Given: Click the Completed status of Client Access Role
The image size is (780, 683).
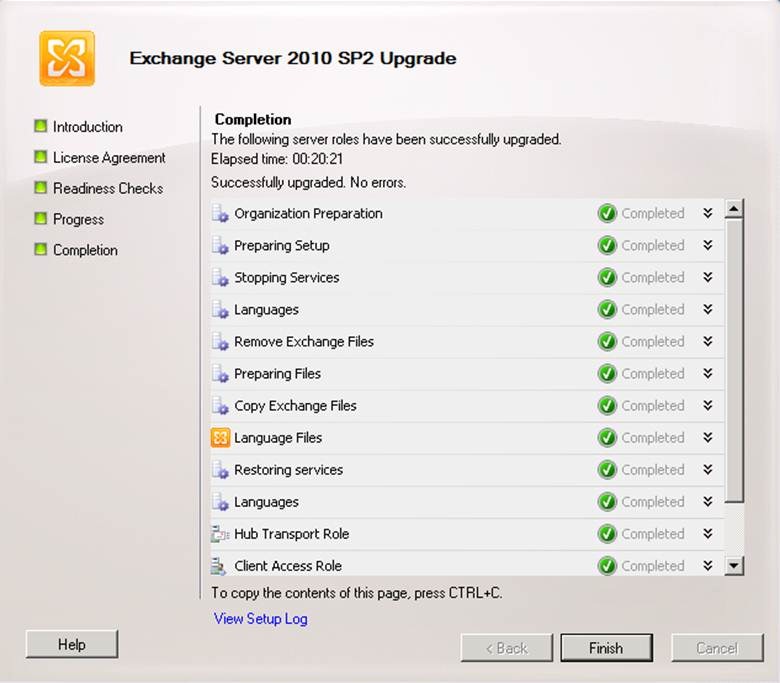Looking at the screenshot, I should point(653,566).
